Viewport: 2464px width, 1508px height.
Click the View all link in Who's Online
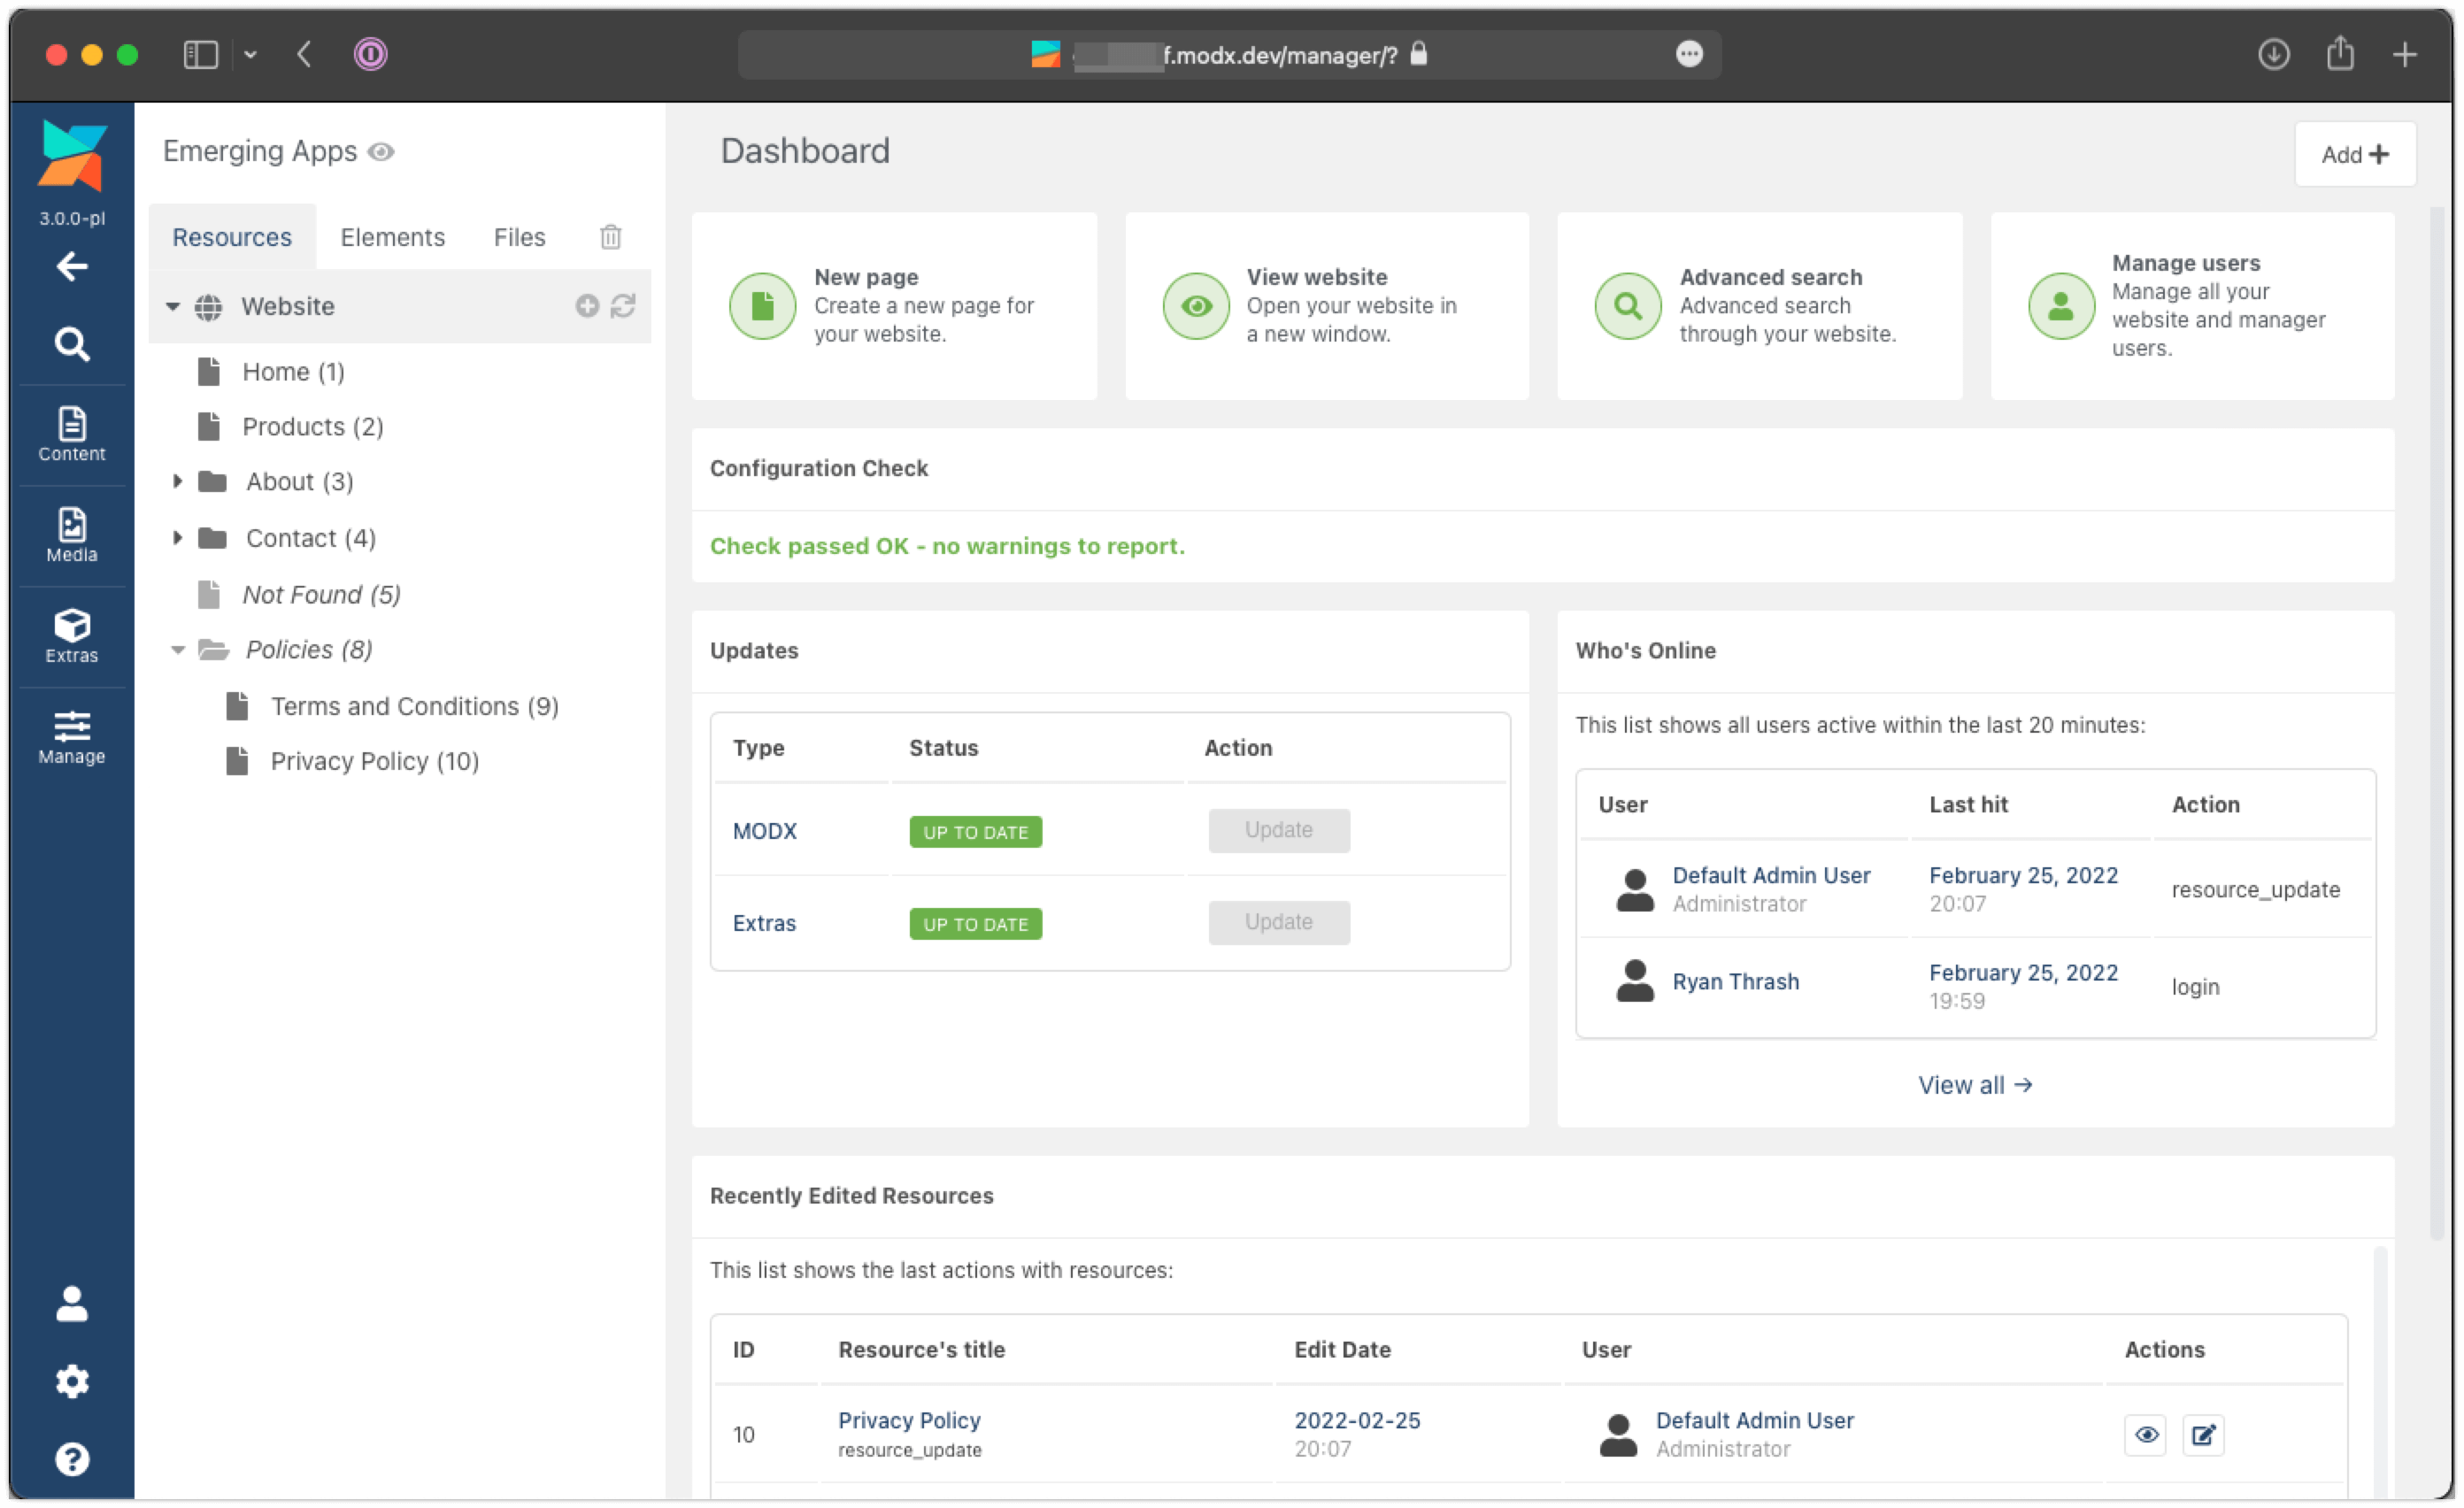1975,1082
